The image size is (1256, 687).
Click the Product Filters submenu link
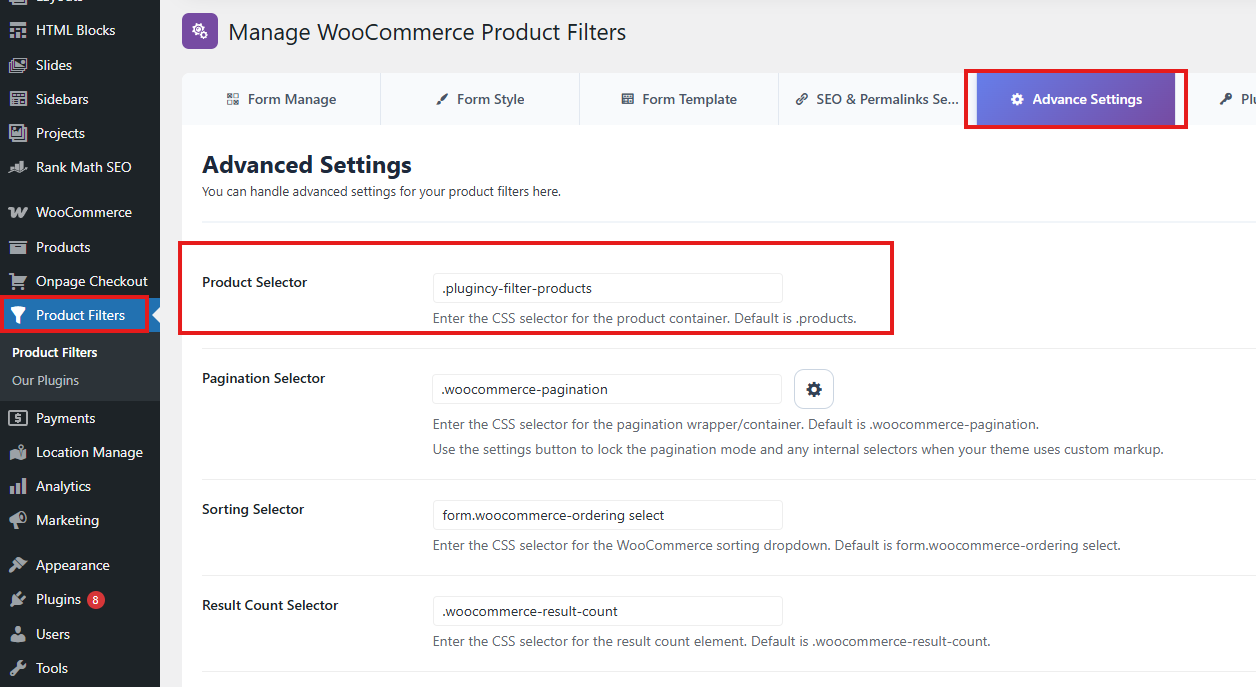pos(55,352)
